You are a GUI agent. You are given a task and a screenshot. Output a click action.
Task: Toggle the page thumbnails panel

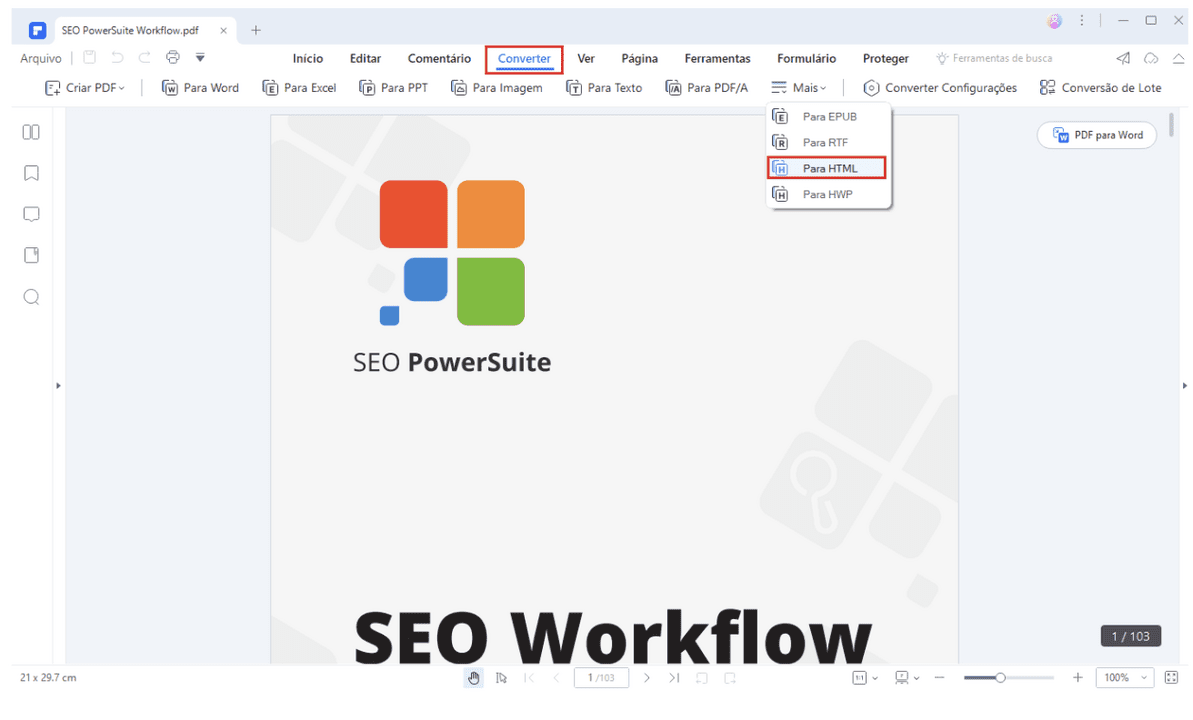[x=31, y=132]
